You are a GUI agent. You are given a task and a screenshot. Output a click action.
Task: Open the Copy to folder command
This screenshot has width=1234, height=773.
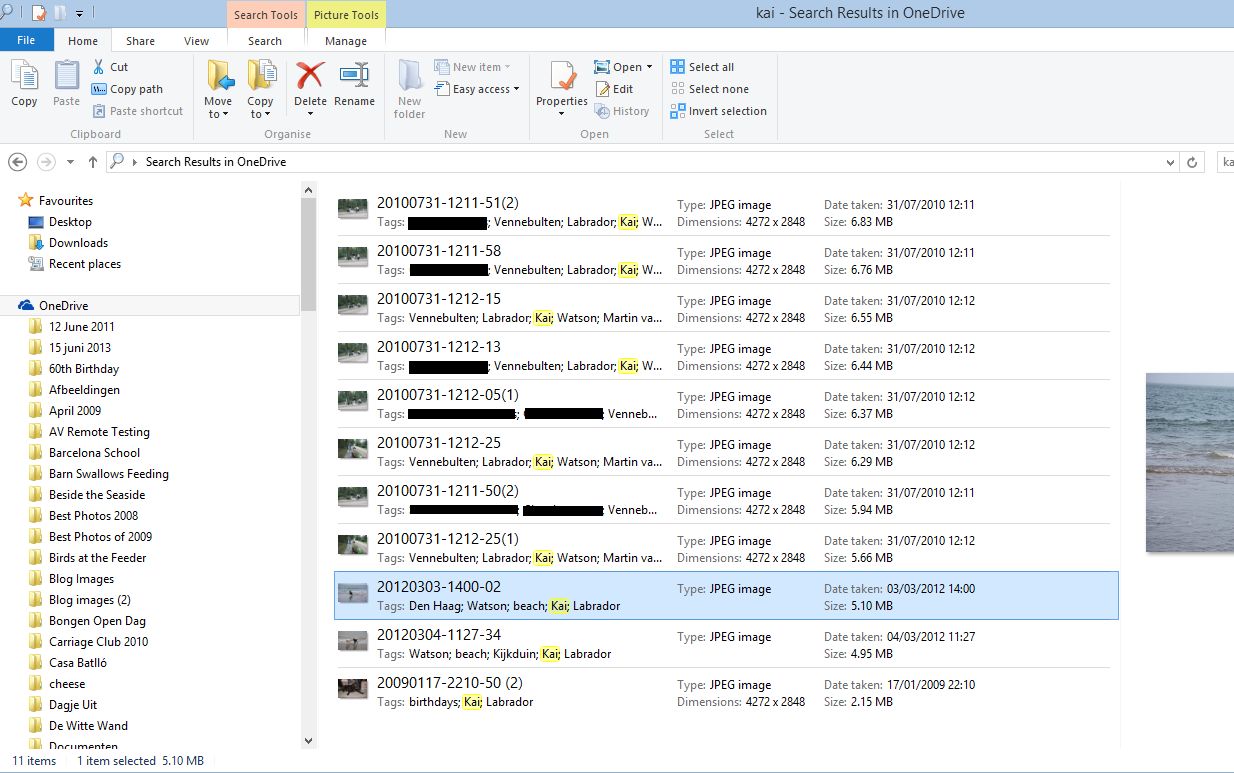tap(260, 89)
